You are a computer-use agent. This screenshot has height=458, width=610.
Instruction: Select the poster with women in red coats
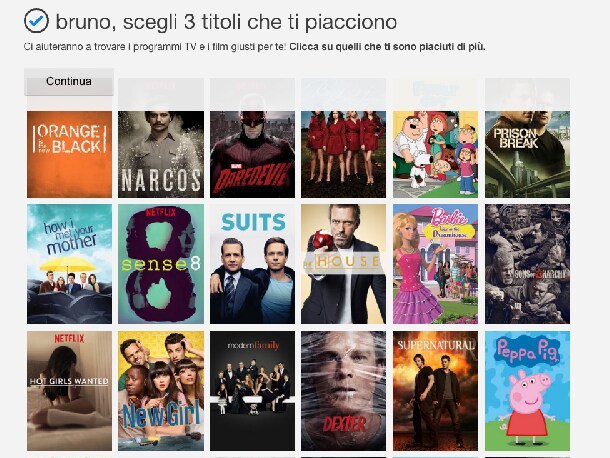click(x=344, y=154)
